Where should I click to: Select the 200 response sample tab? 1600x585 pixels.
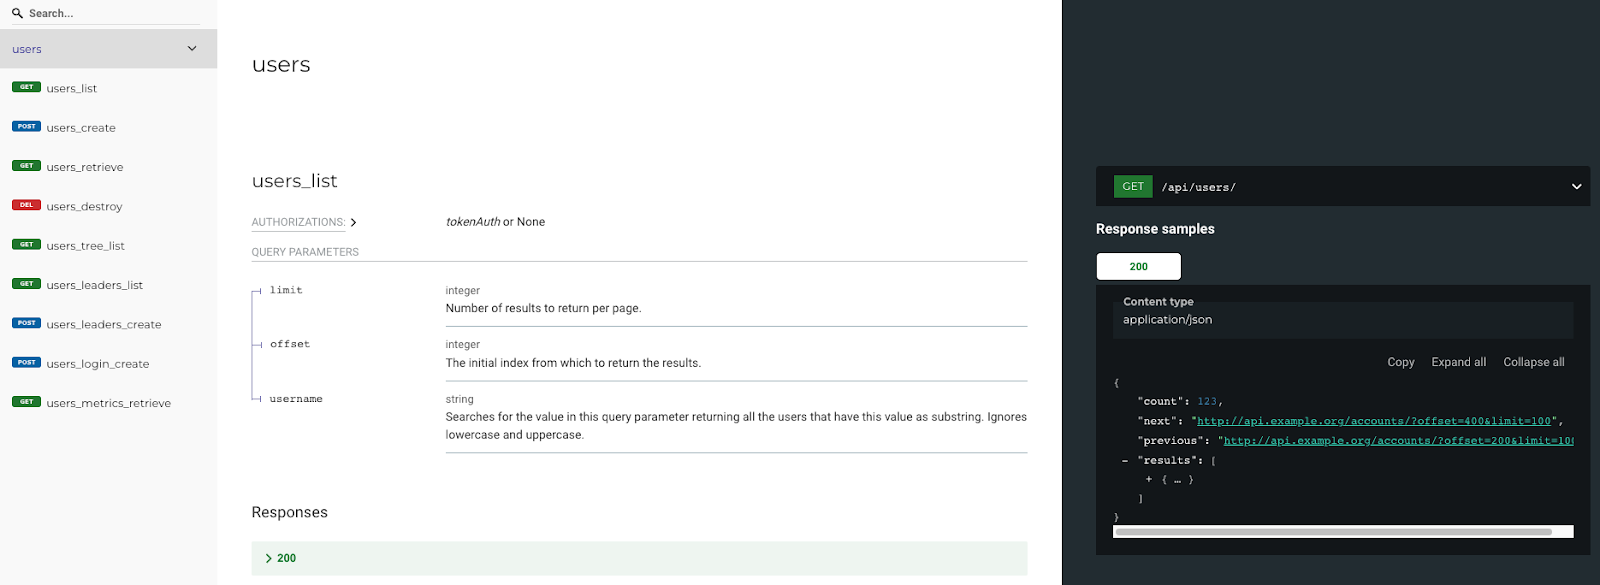tap(1138, 266)
